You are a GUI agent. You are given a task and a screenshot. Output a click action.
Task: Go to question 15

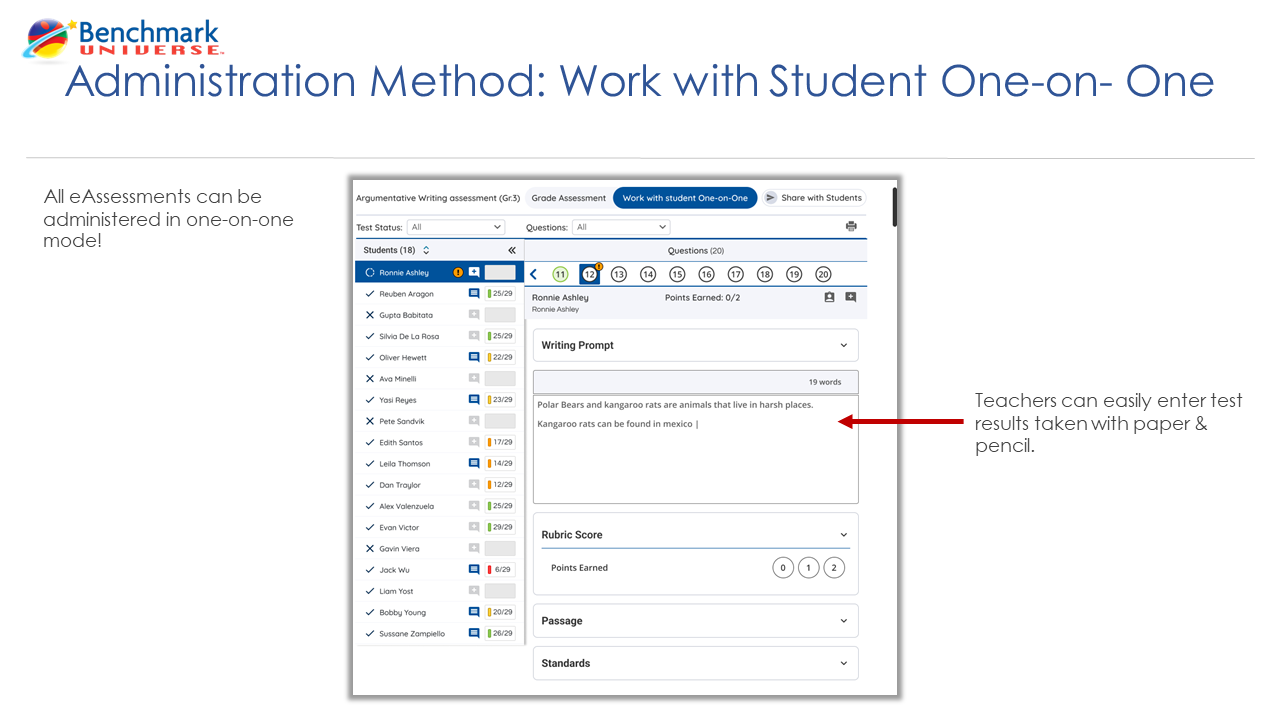click(677, 274)
